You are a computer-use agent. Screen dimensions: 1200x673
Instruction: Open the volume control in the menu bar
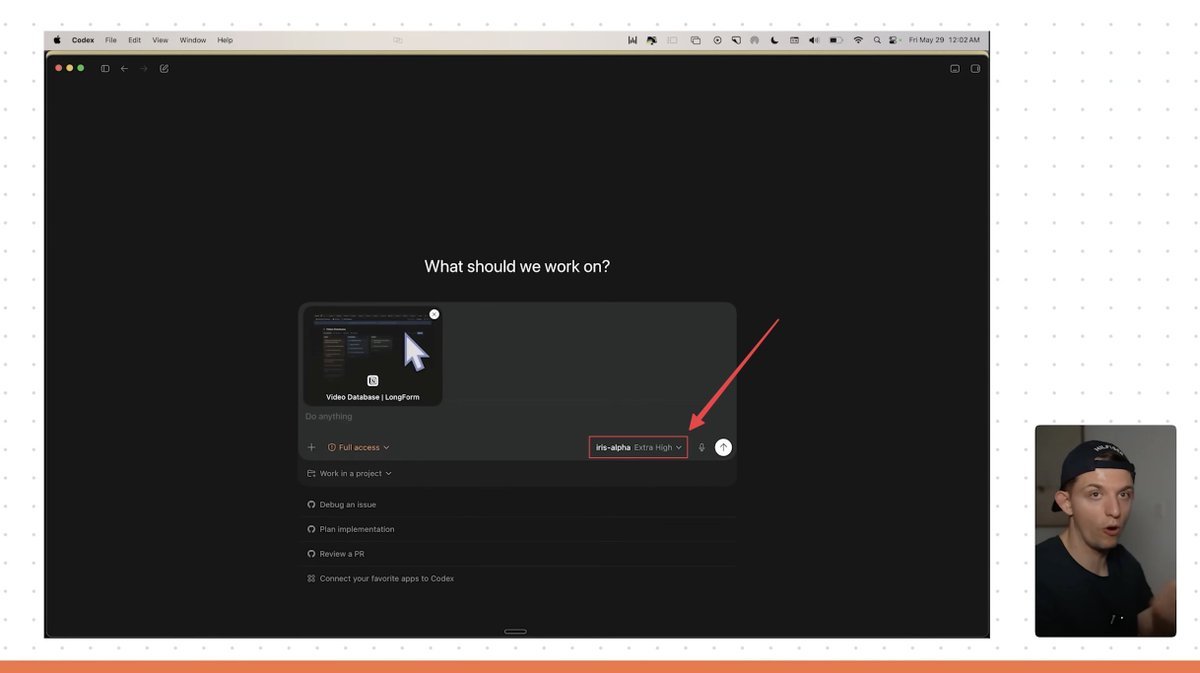(x=814, y=40)
